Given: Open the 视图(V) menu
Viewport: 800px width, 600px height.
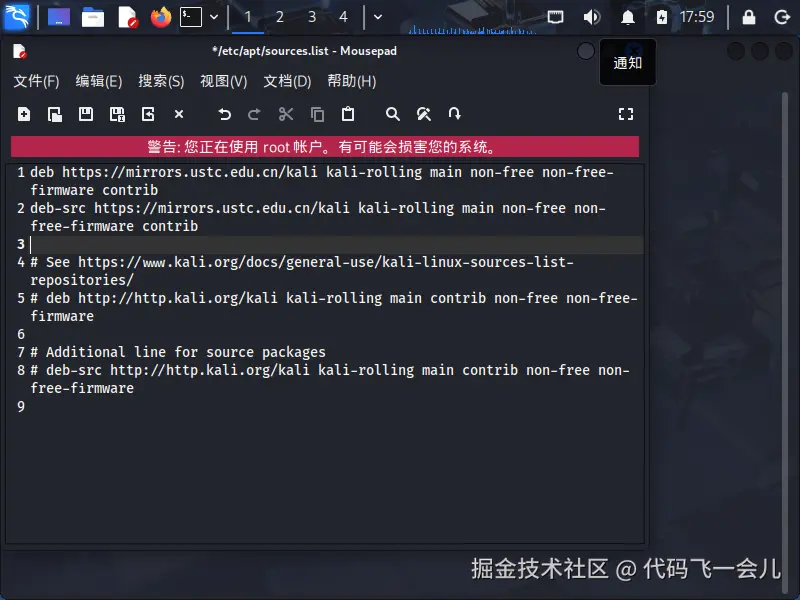Looking at the screenshot, I should click(x=223, y=81).
